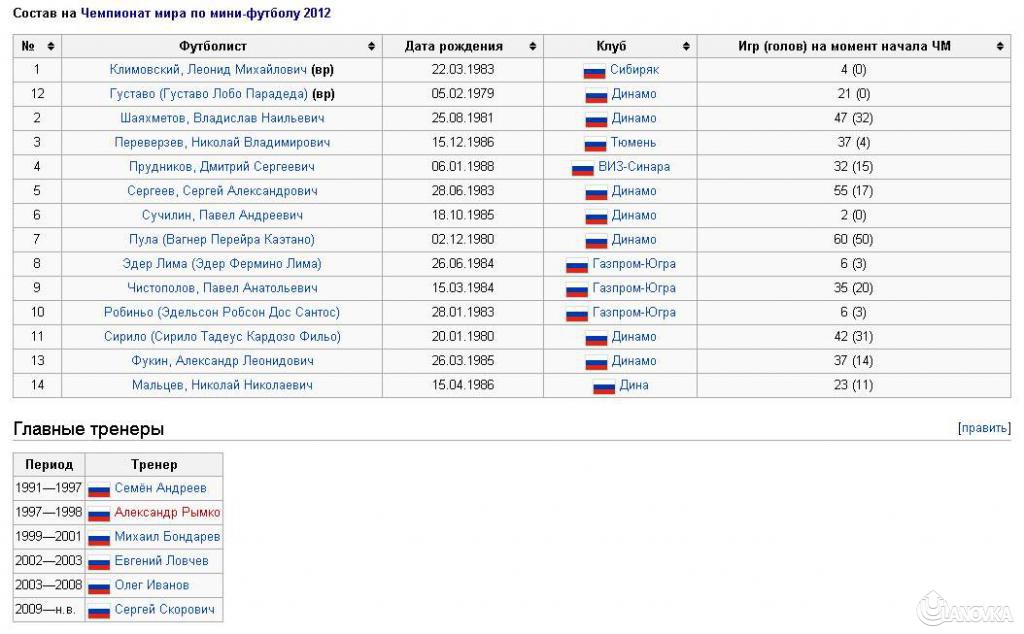Screen dimensions: 1024x634
Task: Click the sort arrow beside Клуб header
Action: point(686,45)
